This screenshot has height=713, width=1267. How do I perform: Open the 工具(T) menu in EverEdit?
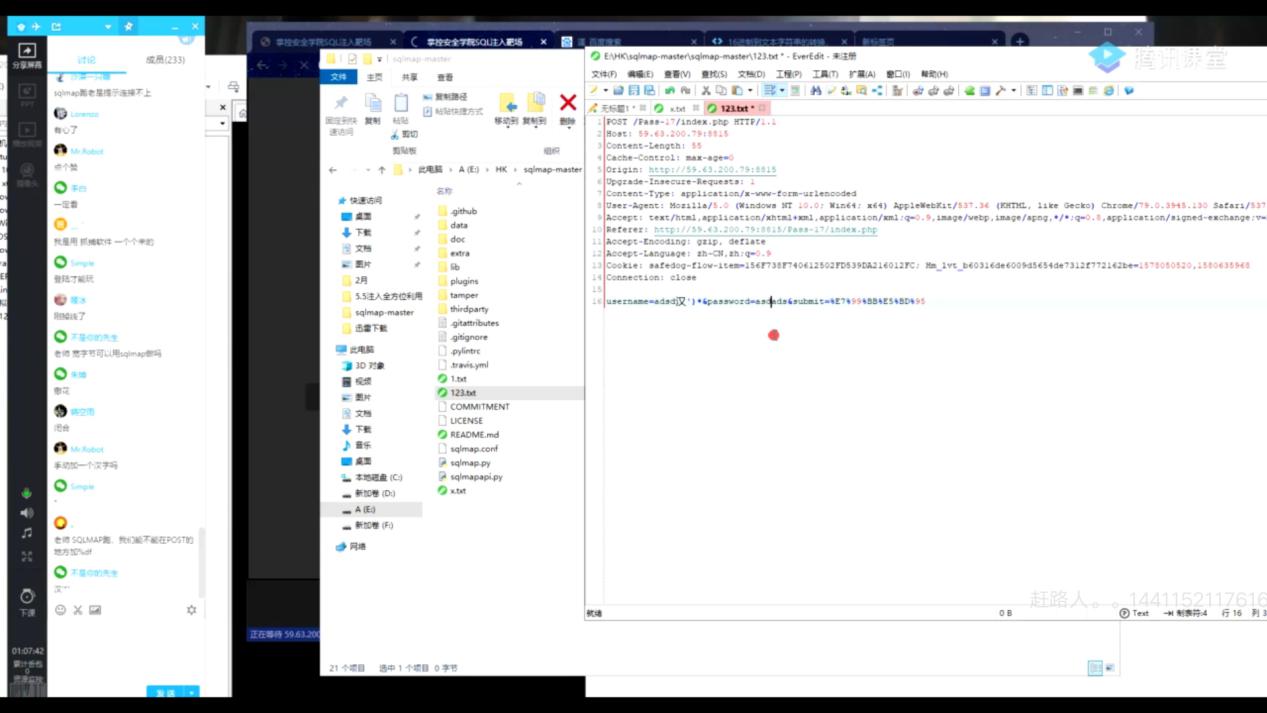825,74
